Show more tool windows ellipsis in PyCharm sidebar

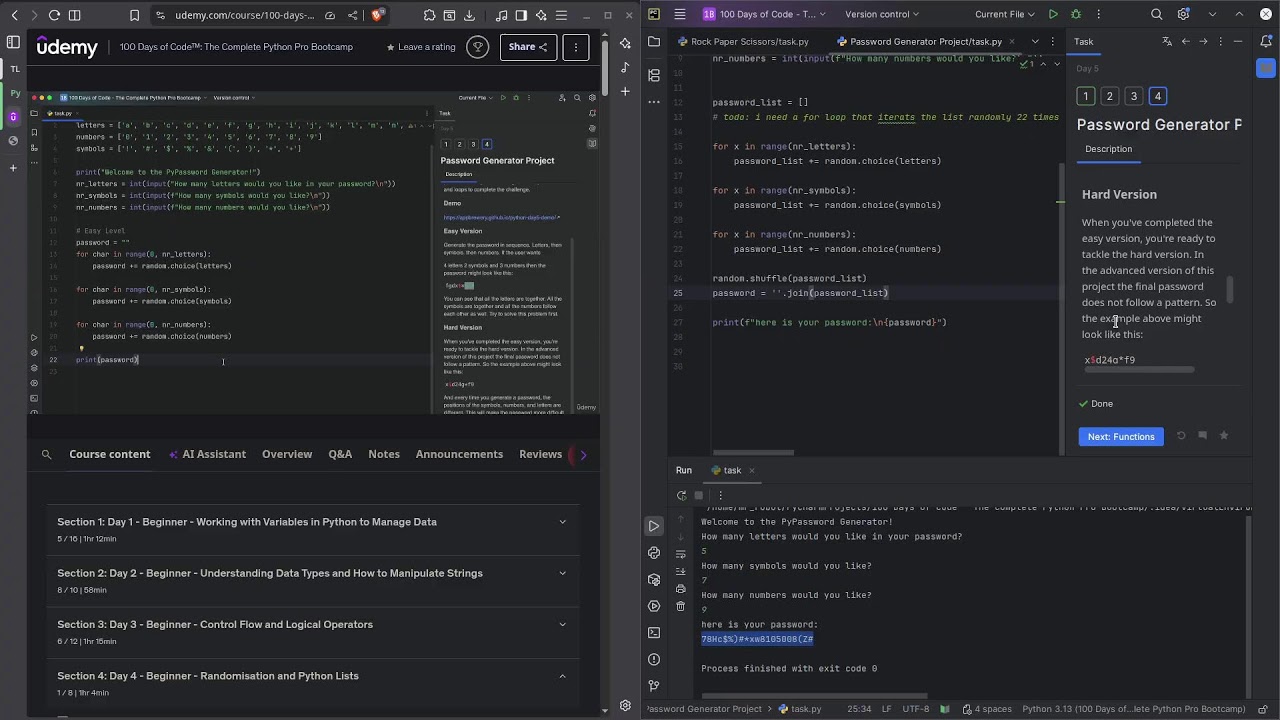coord(654,101)
